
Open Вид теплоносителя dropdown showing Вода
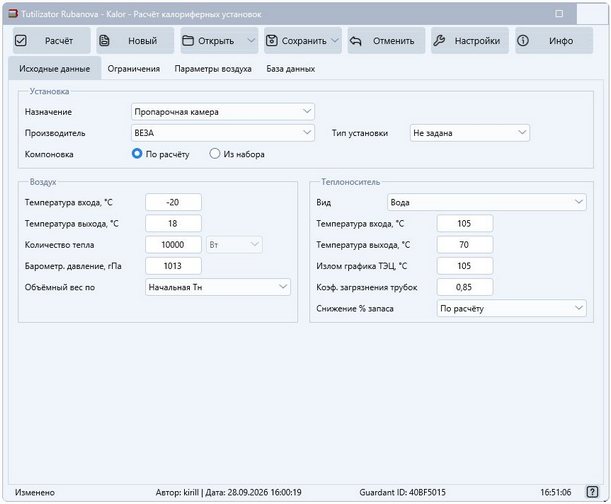(487, 202)
